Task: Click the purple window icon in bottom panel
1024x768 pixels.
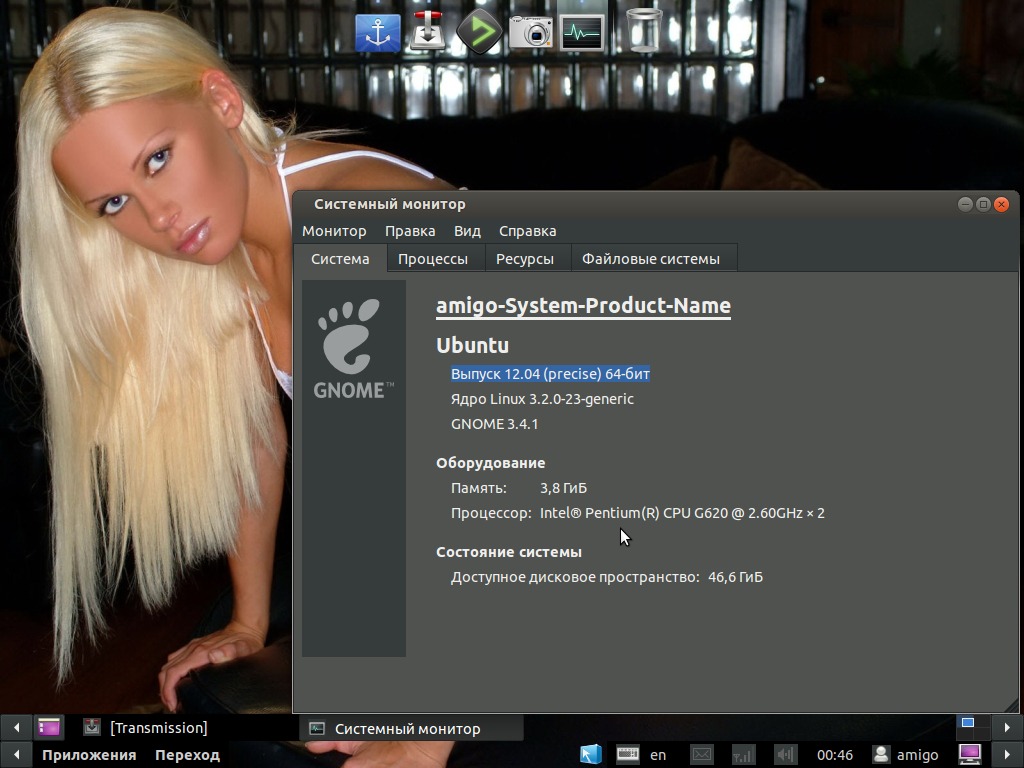Action: pos(49,727)
